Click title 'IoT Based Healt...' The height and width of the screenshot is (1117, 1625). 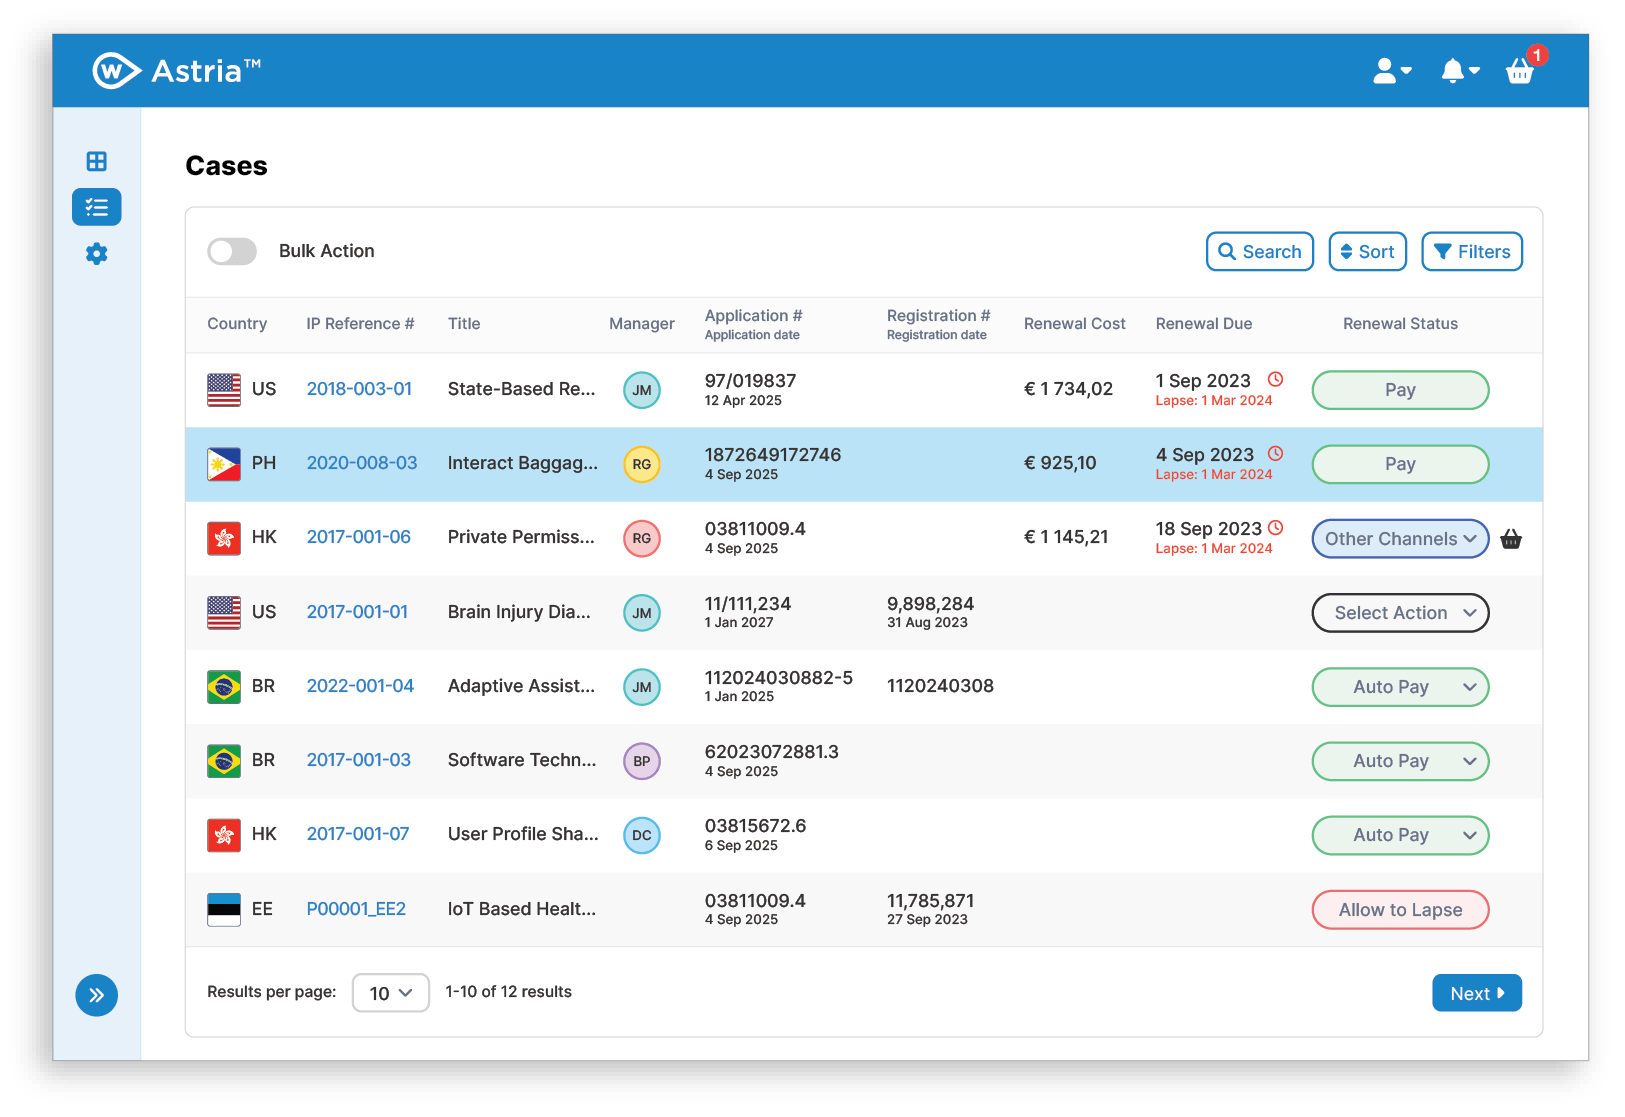coord(522,909)
